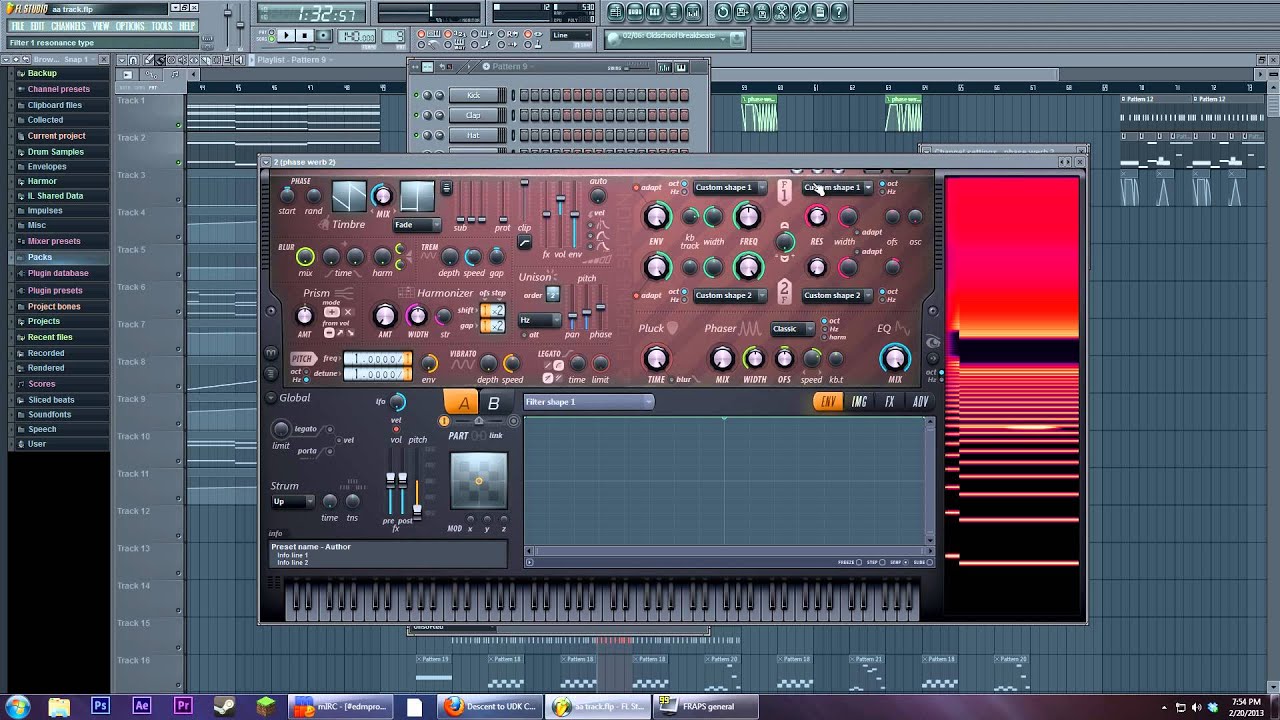The image size is (1280, 720).
Task: Open Drum Samples folder in browser
Action: [55, 152]
